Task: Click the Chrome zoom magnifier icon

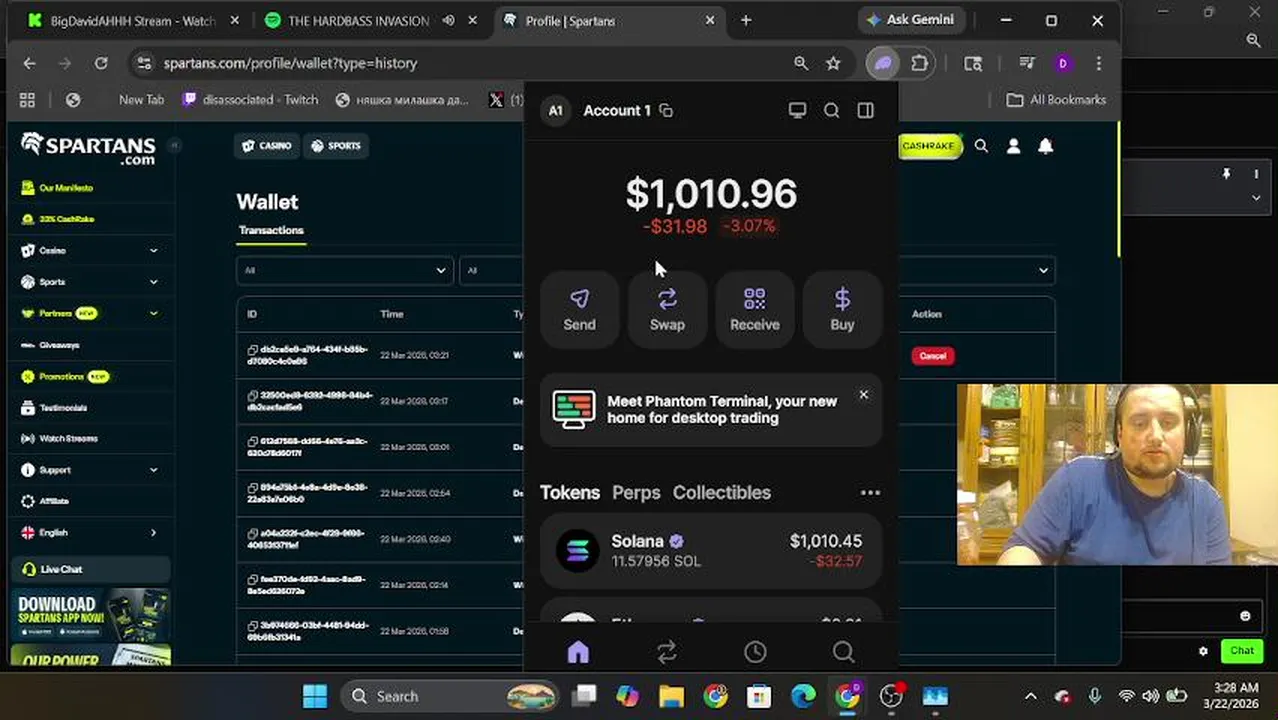Action: [x=801, y=63]
